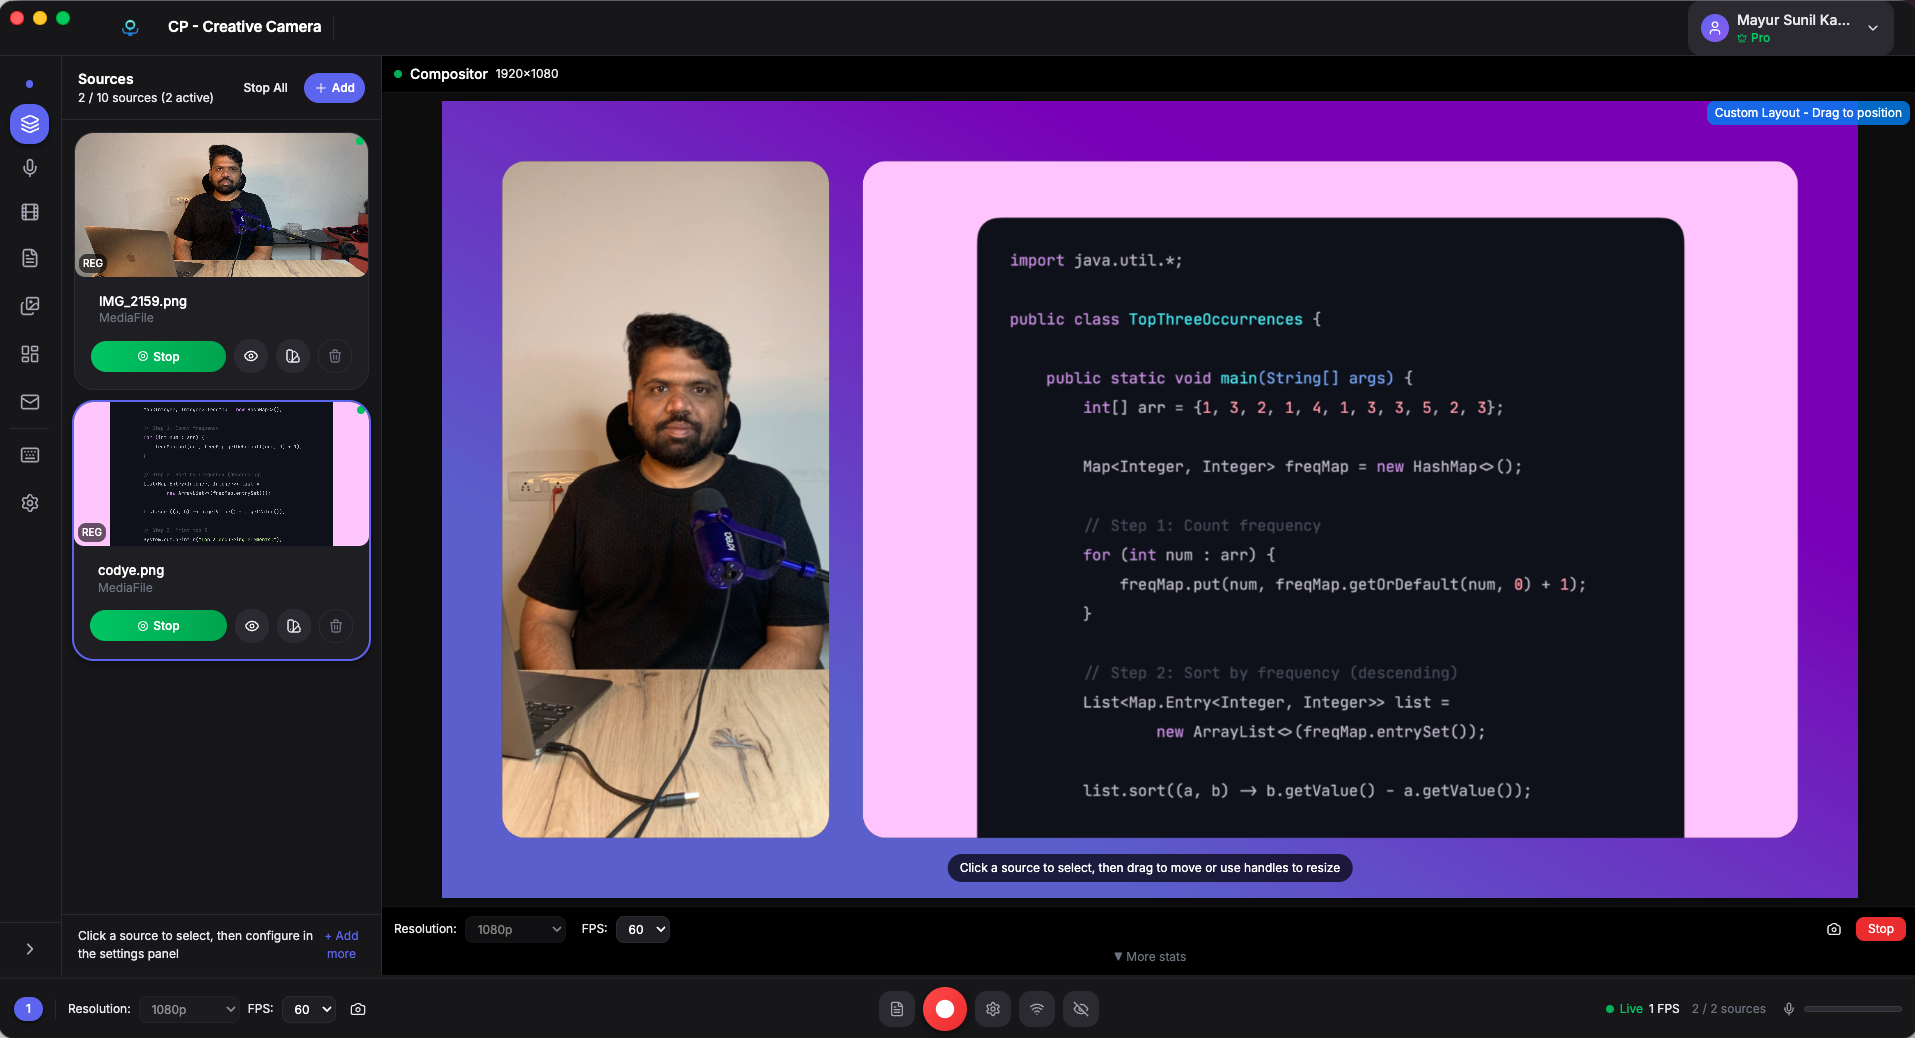Select the microphone audio panel
The height and width of the screenshot is (1038, 1915).
[30, 167]
